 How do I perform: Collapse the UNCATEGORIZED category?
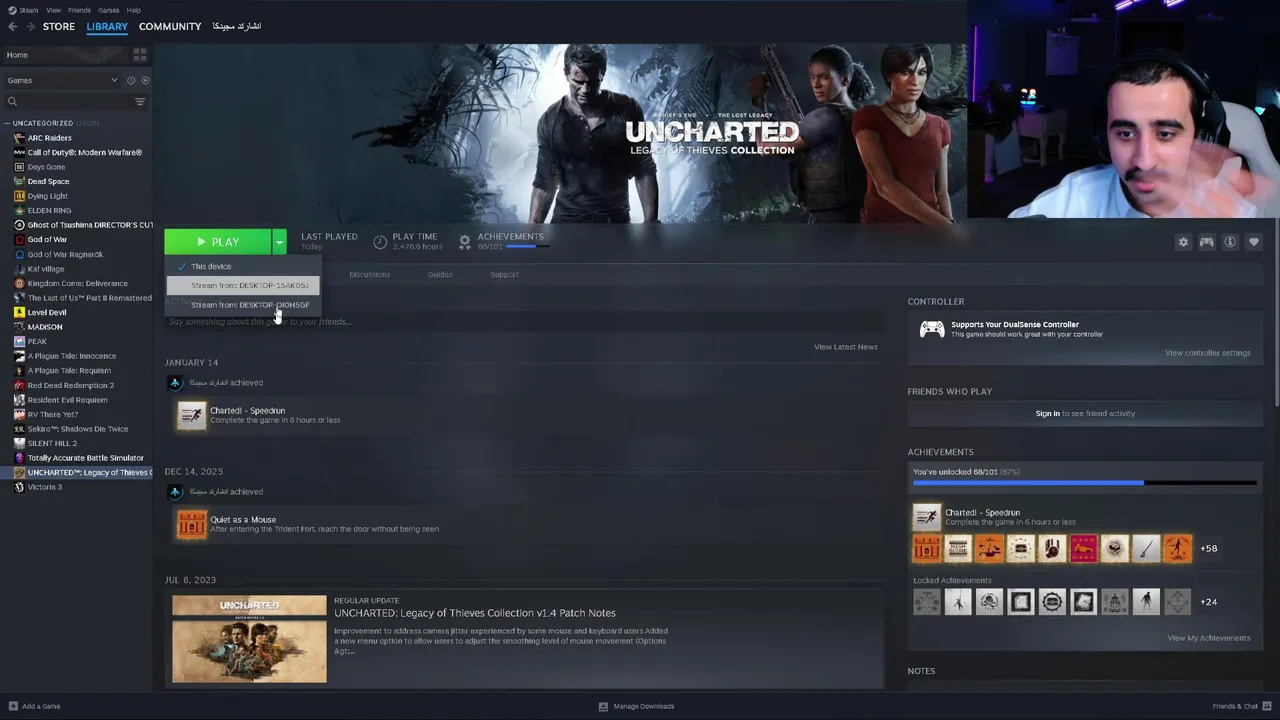click(7, 123)
